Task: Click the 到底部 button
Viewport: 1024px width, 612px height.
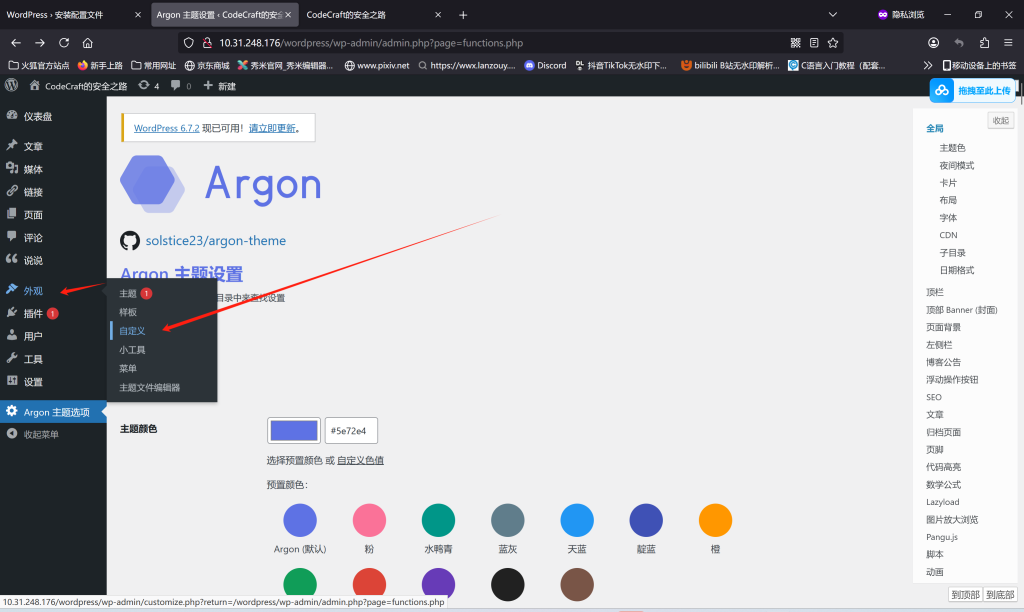Action: [x=1000, y=594]
